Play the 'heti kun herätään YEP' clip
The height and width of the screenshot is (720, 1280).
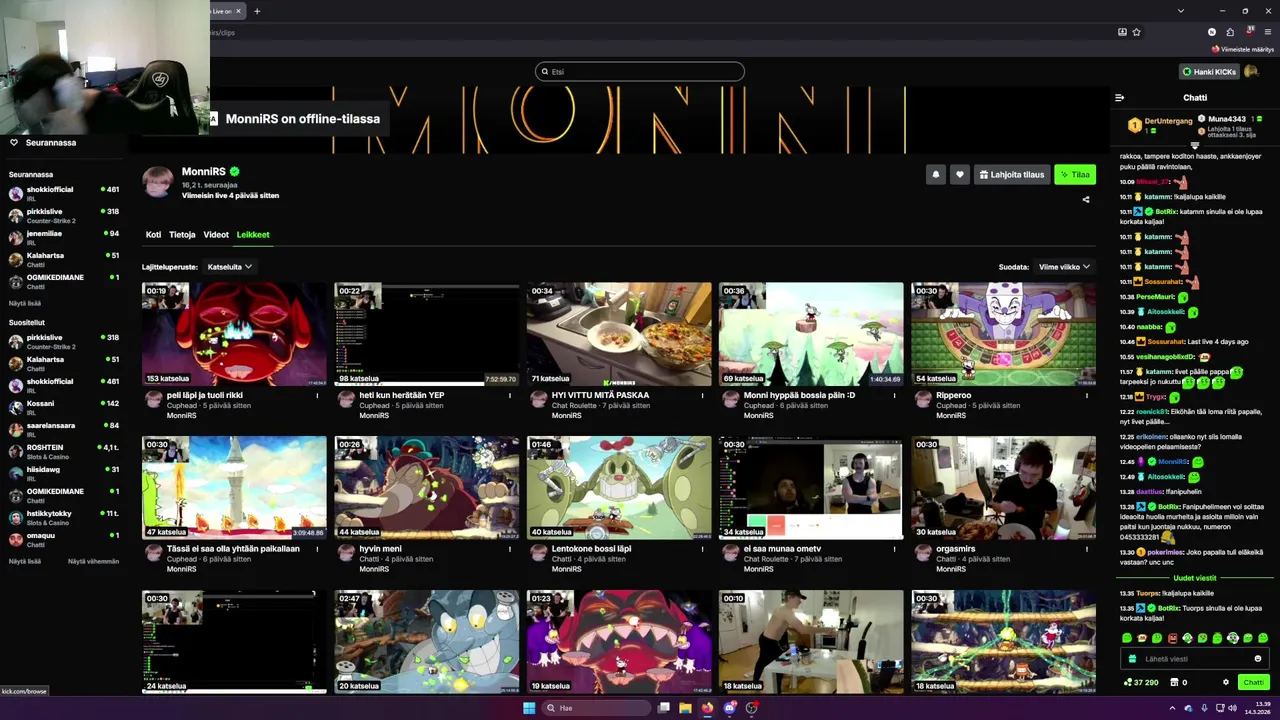pos(427,334)
